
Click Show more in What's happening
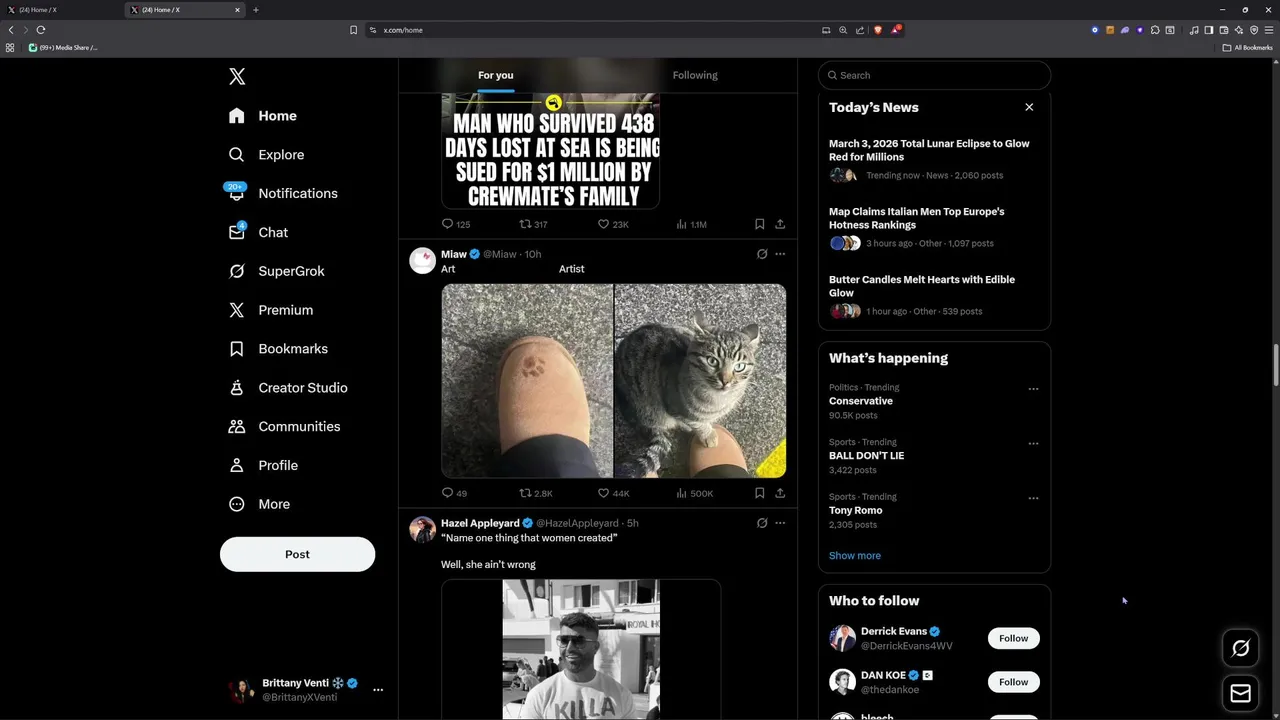click(x=855, y=556)
